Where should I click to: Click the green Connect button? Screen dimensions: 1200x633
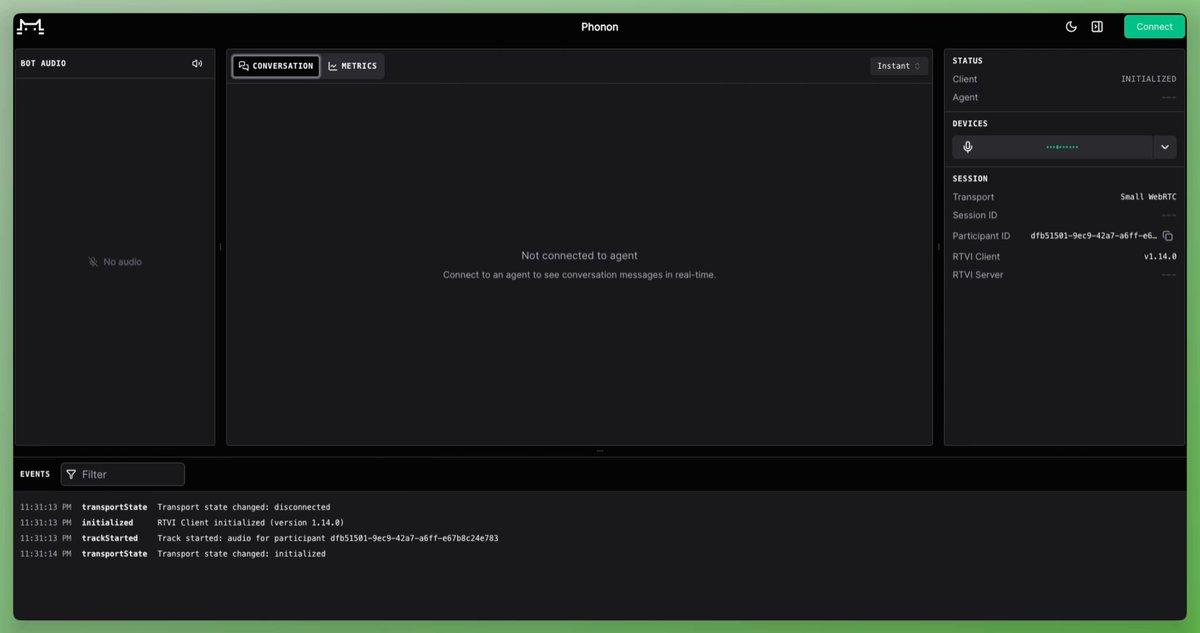pyautogui.click(x=1154, y=27)
